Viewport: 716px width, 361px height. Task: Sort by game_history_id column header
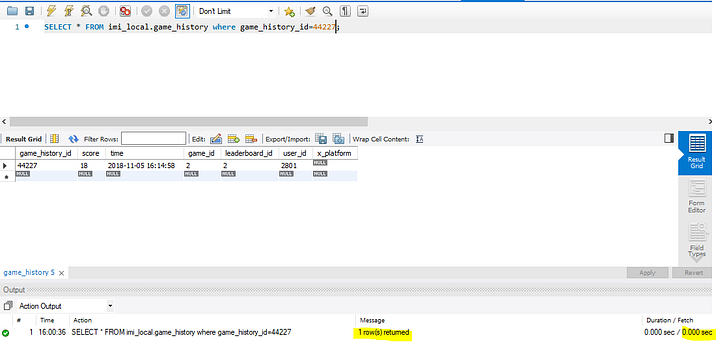click(x=45, y=153)
